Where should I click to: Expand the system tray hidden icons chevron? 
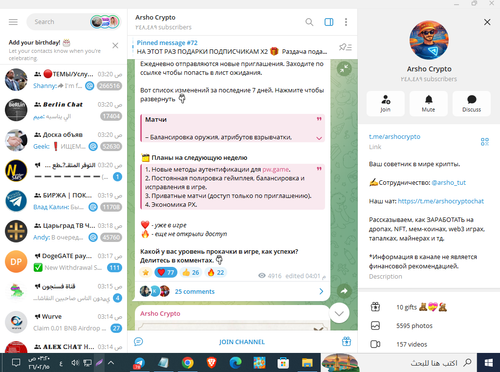(111, 363)
